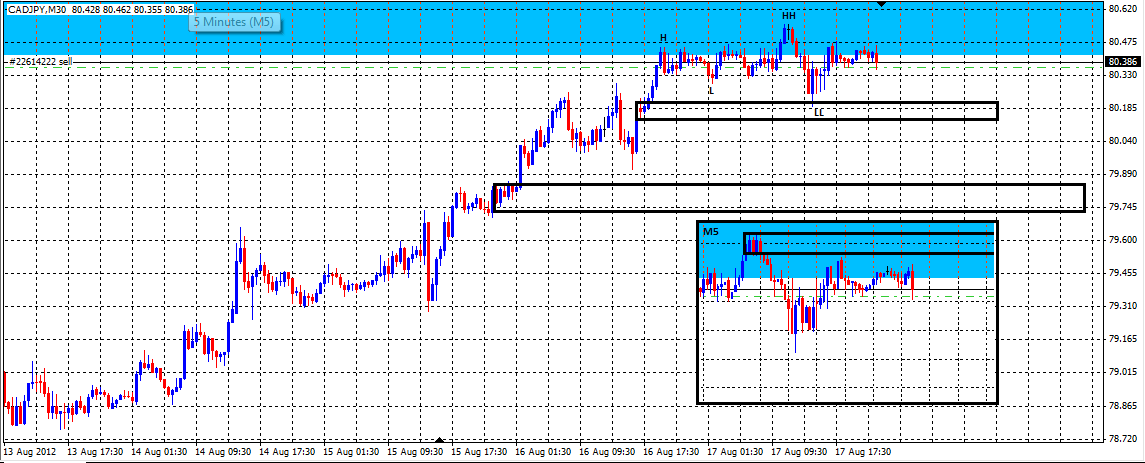Click the current price tag 80.386
The image size is (1145, 463).
tap(1122, 61)
